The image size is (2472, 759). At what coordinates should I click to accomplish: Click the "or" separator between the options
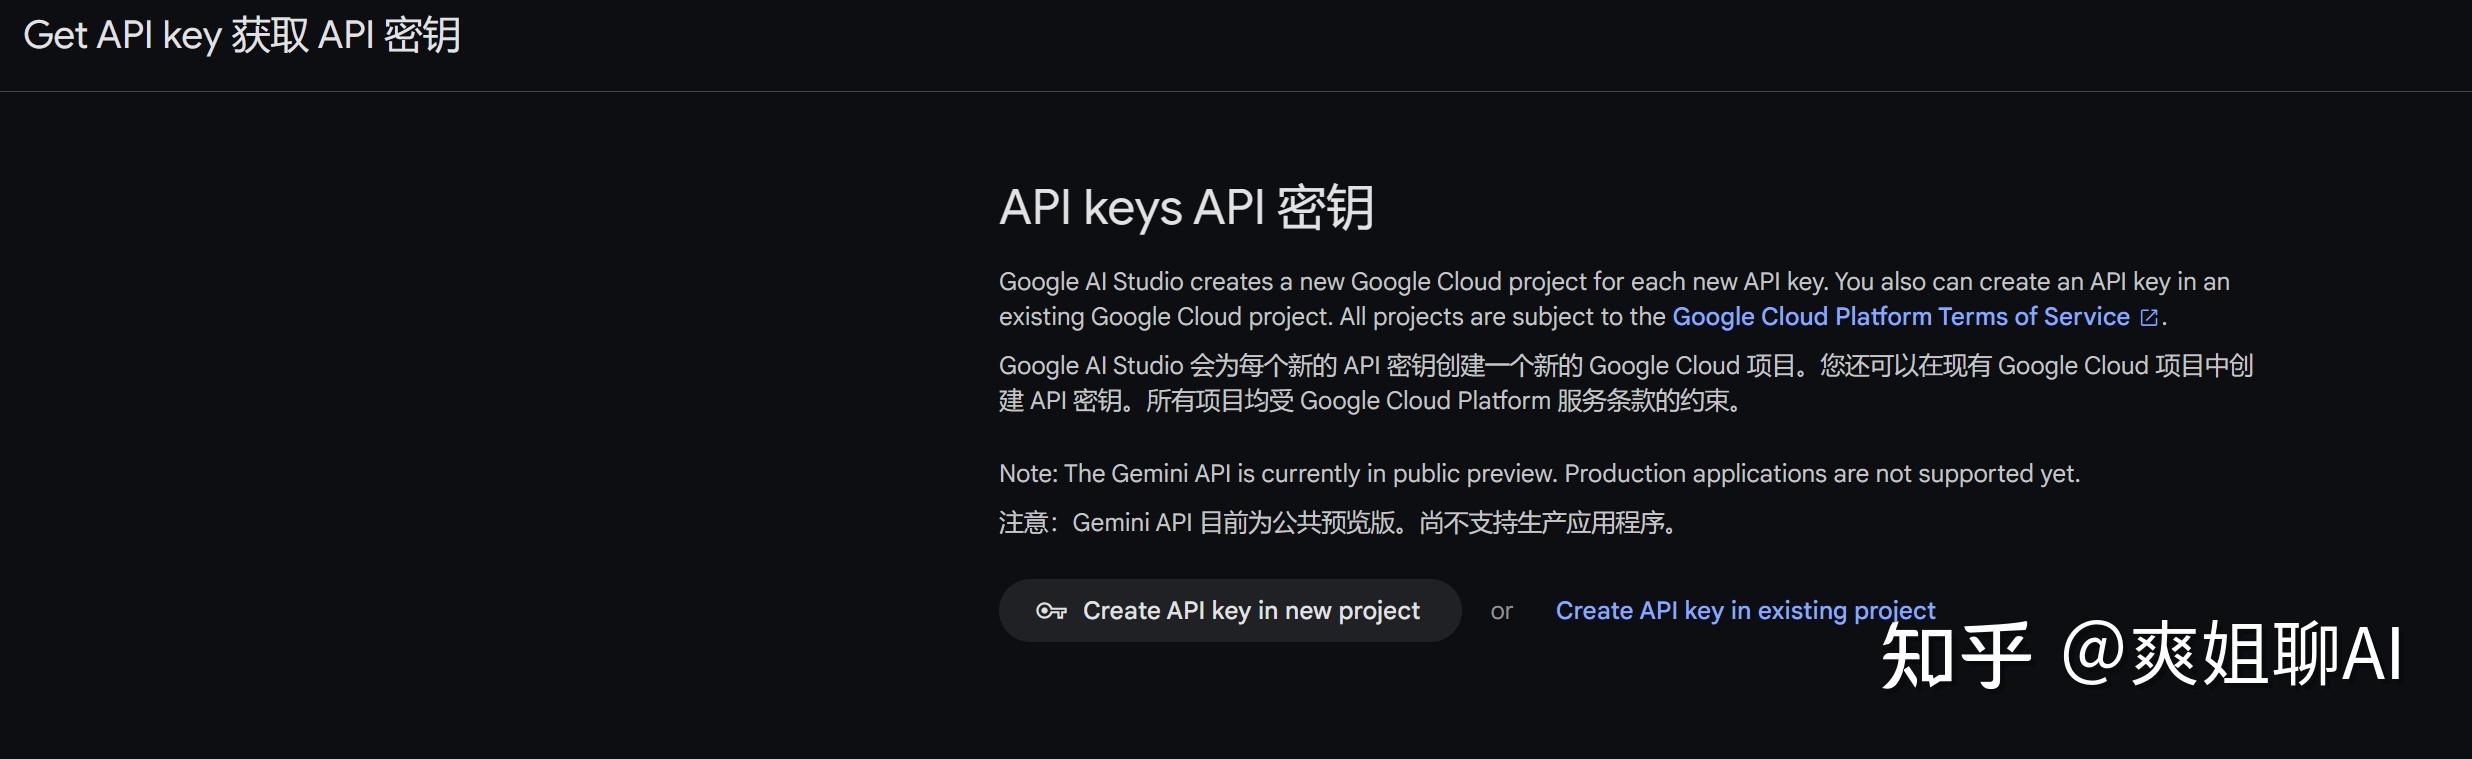click(x=1501, y=612)
